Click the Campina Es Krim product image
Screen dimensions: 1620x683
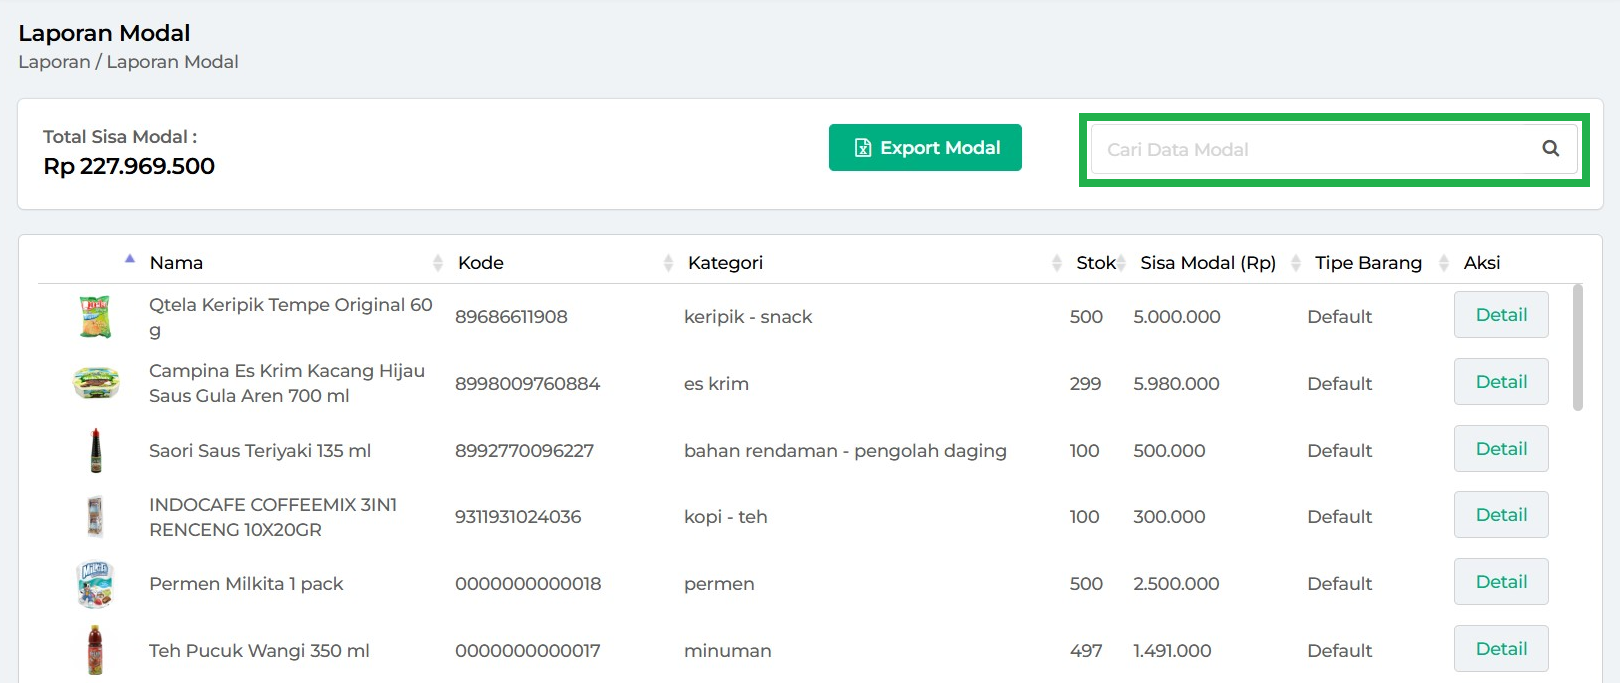(x=96, y=383)
